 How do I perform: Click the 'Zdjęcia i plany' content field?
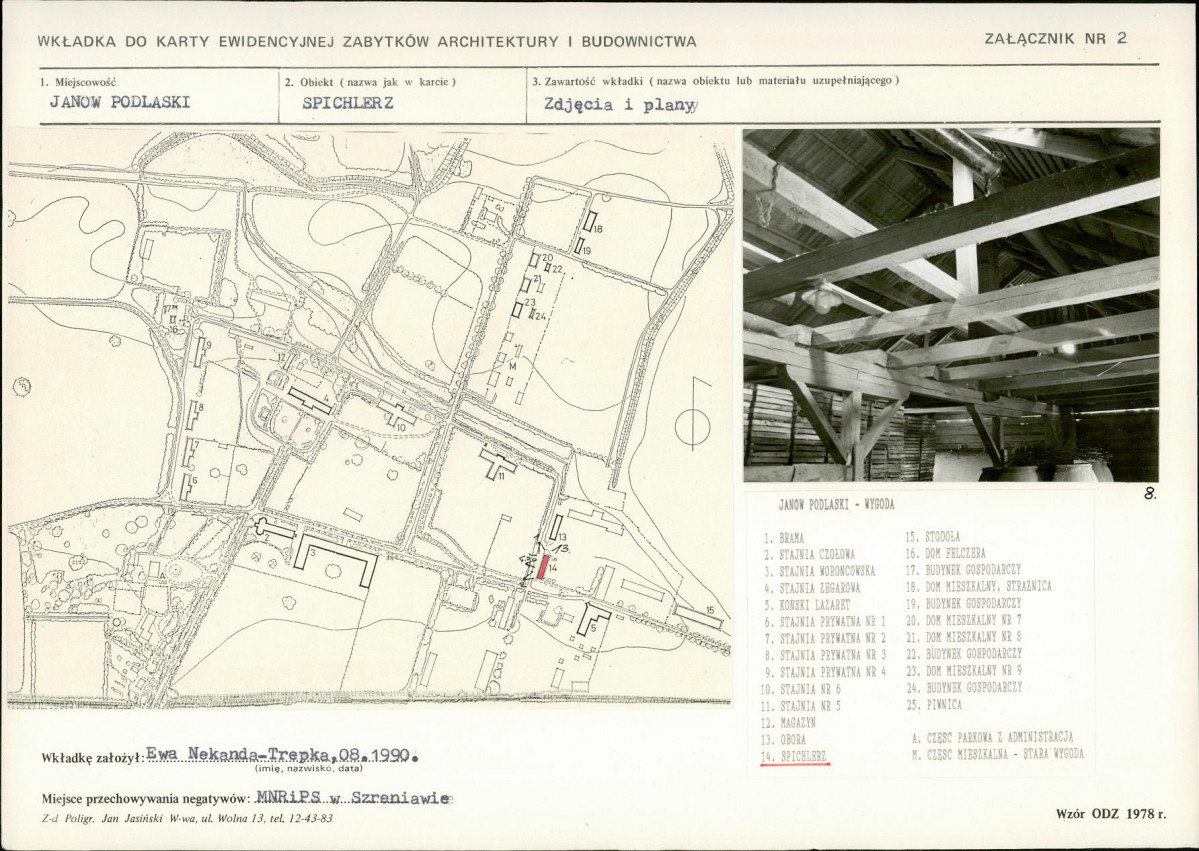(618, 103)
